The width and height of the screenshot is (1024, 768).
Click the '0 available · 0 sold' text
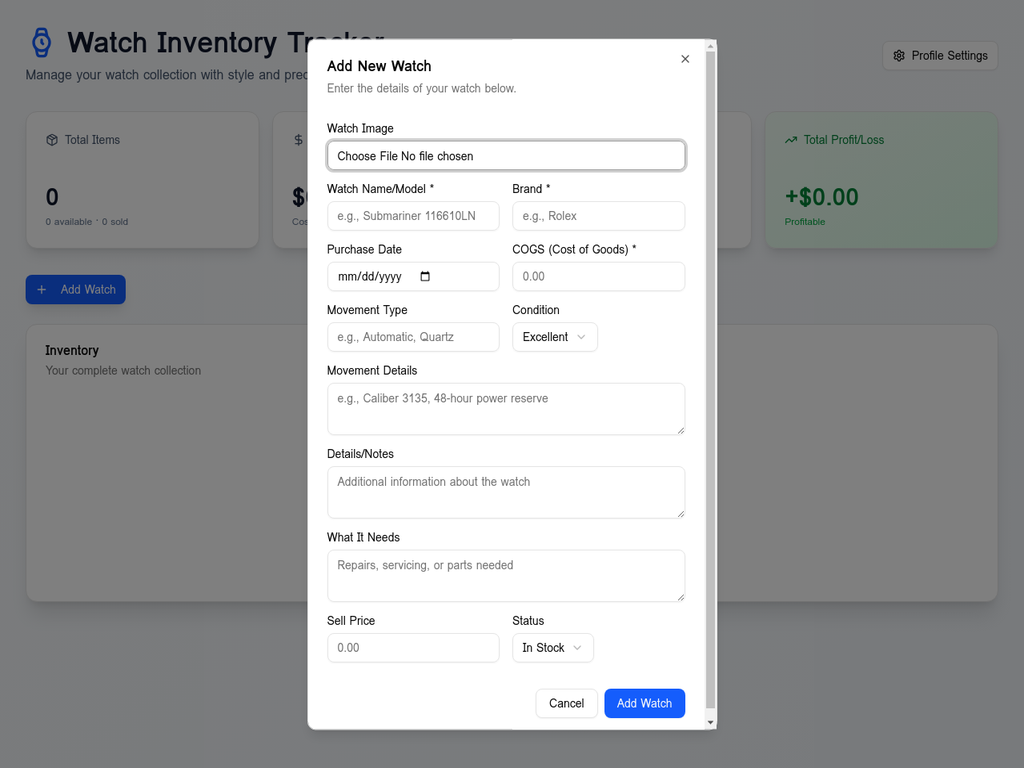pos(87,222)
